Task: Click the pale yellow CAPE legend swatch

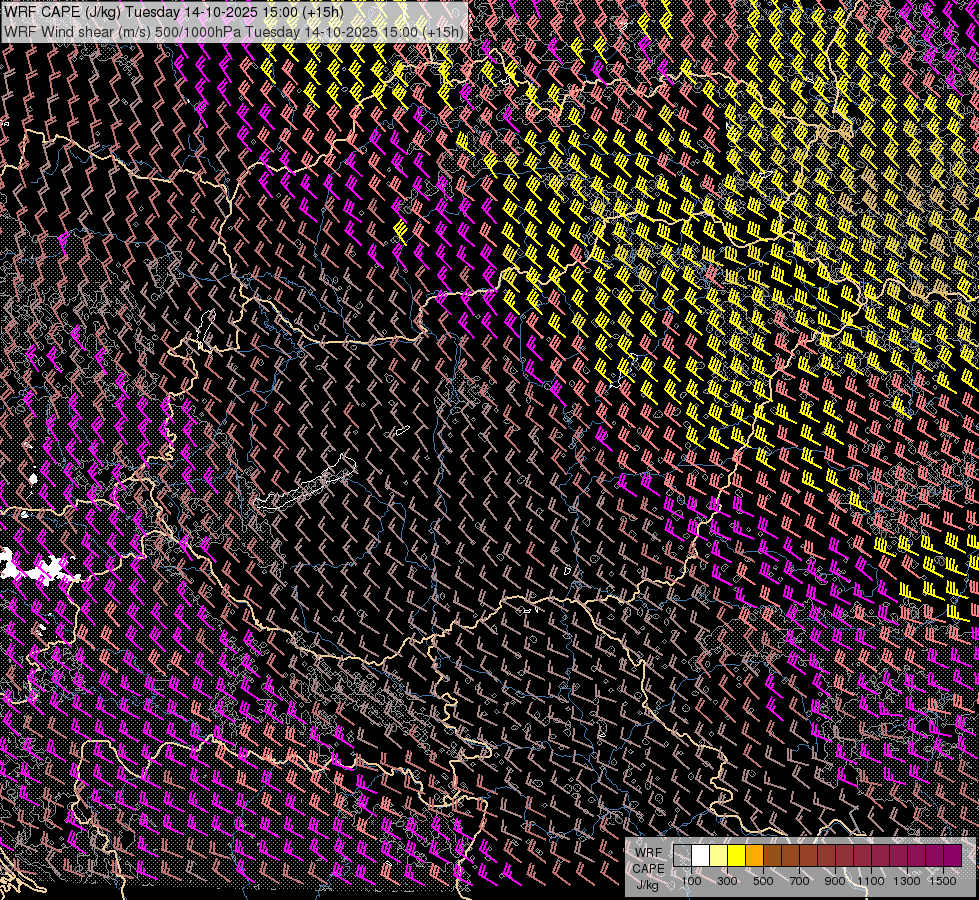Action: point(718,855)
